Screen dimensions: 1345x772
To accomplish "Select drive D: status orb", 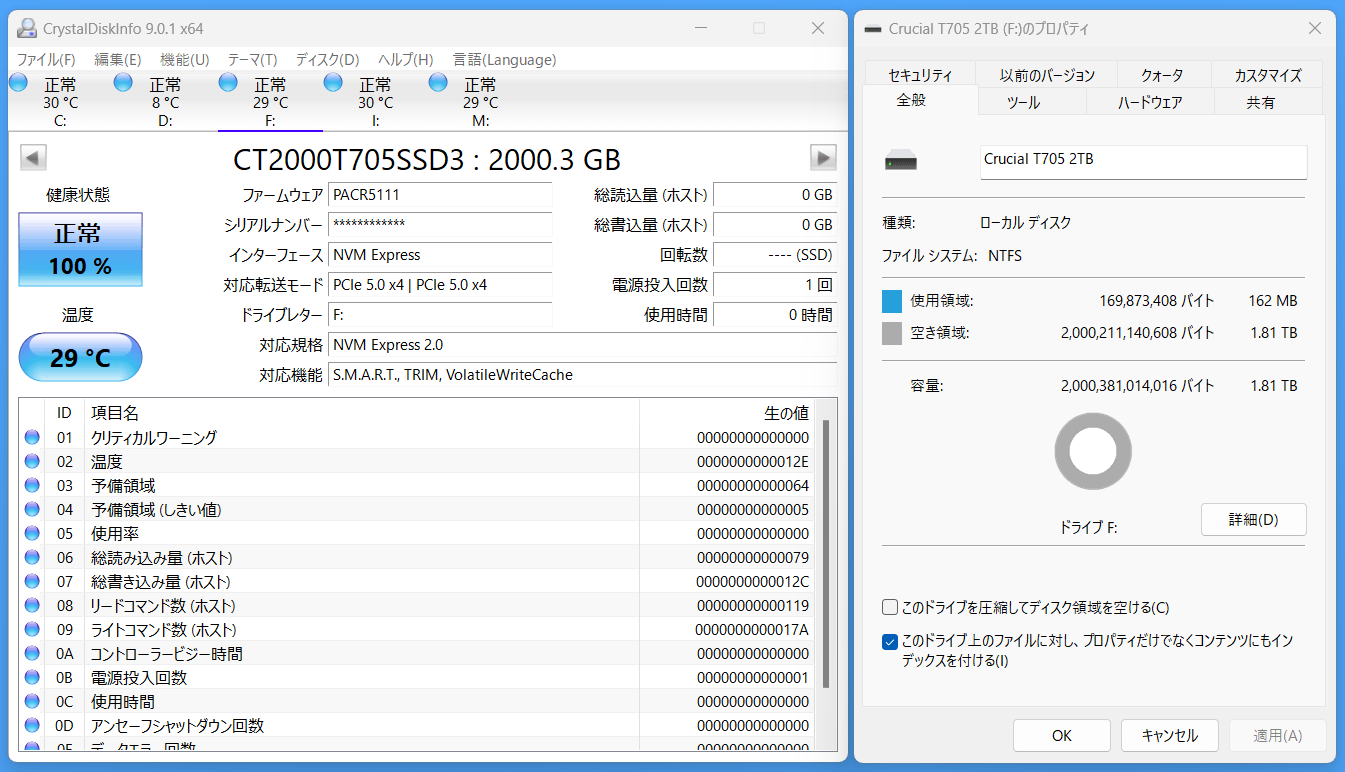I will coord(123,82).
